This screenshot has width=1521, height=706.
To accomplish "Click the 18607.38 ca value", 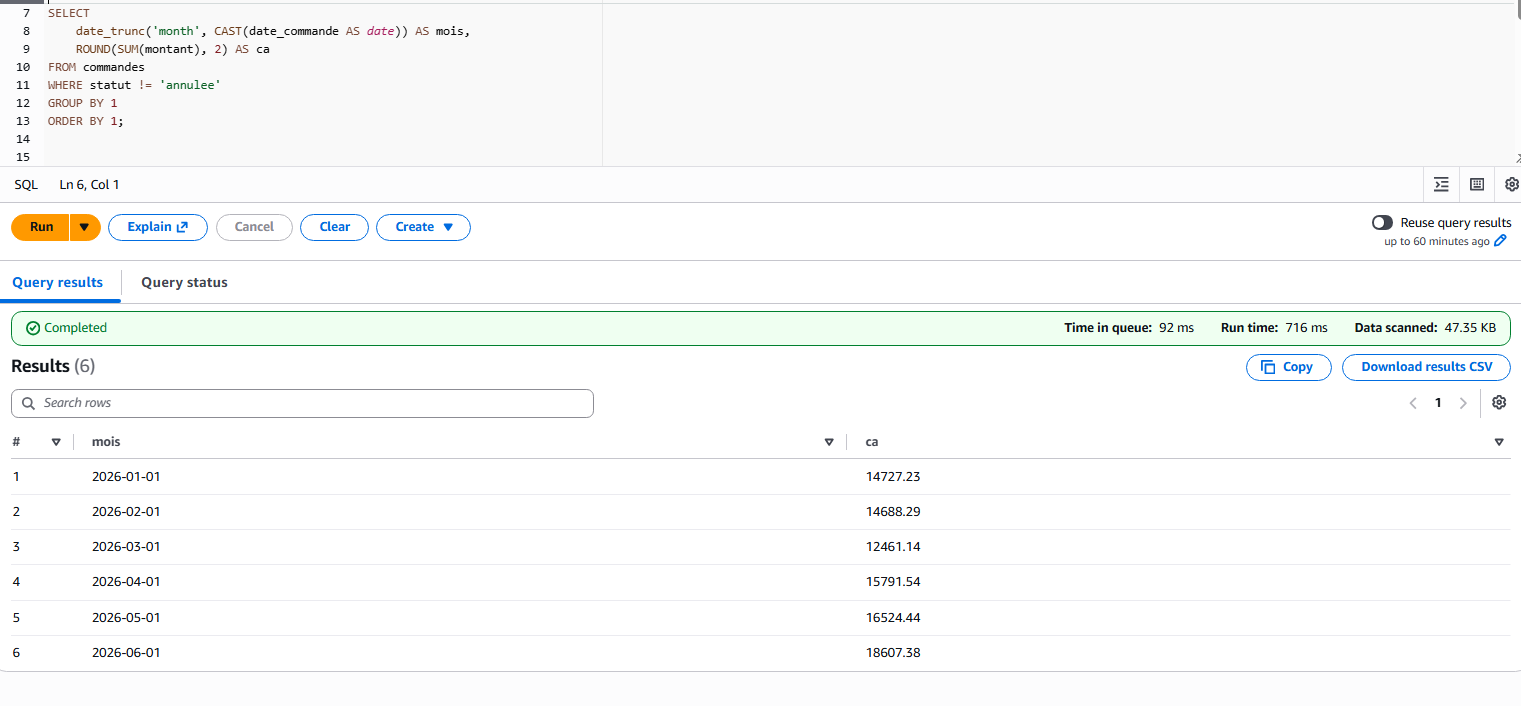I will [x=893, y=653].
